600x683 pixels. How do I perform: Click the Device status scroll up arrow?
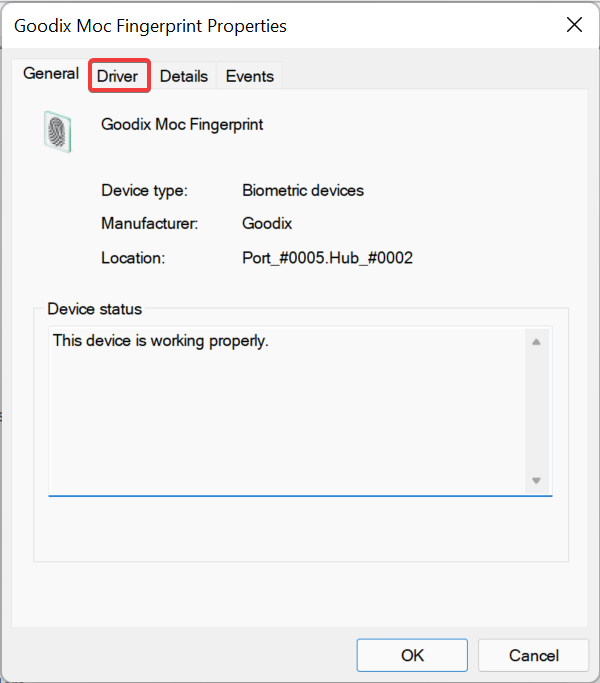[x=536, y=342]
